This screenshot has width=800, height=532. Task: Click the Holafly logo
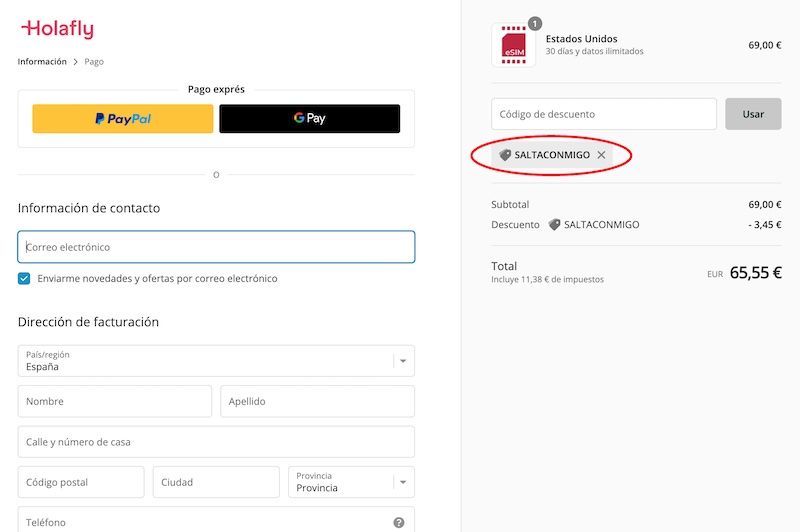[57, 29]
